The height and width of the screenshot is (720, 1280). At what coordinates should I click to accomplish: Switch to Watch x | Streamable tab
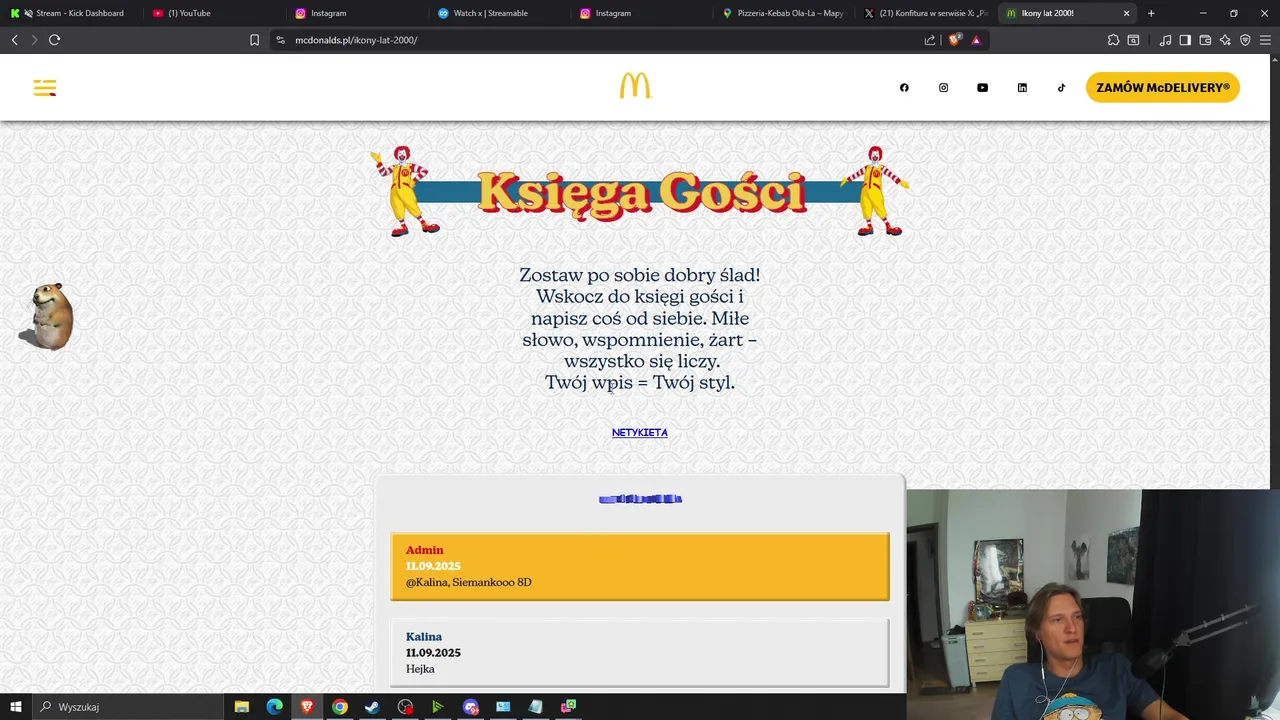(499, 13)
